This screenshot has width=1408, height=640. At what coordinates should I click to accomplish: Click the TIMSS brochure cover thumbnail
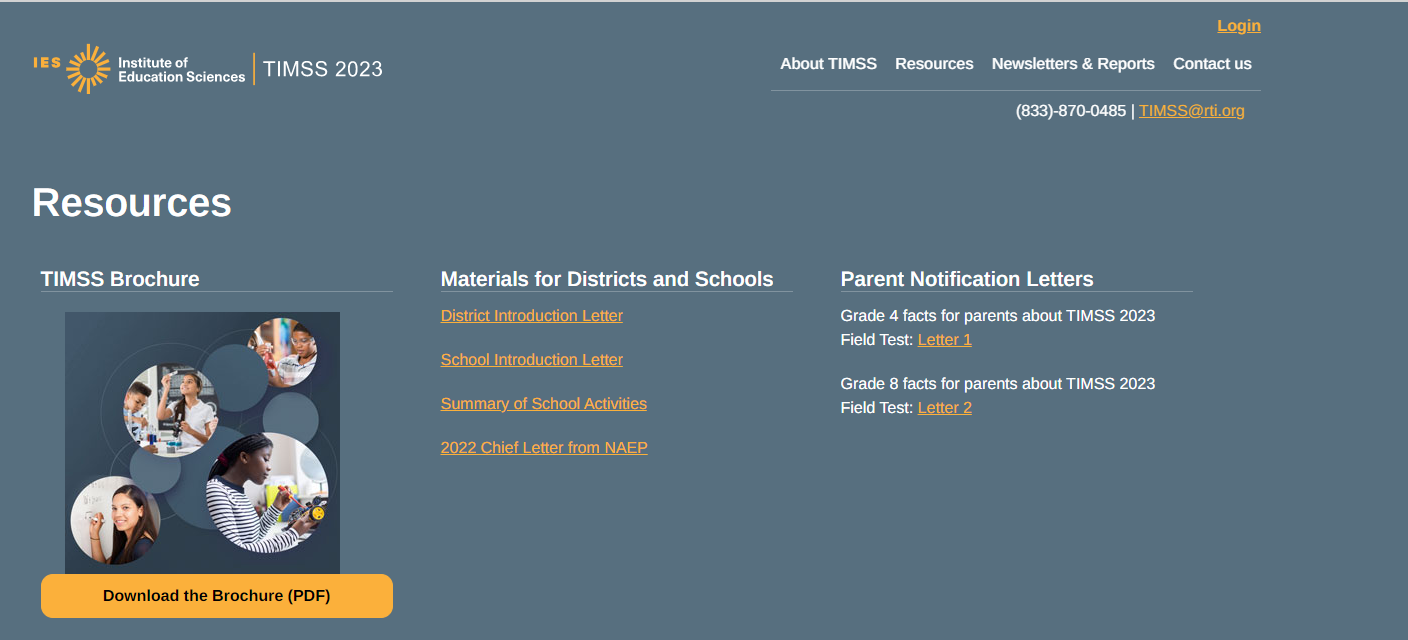(x=202, y=442)
